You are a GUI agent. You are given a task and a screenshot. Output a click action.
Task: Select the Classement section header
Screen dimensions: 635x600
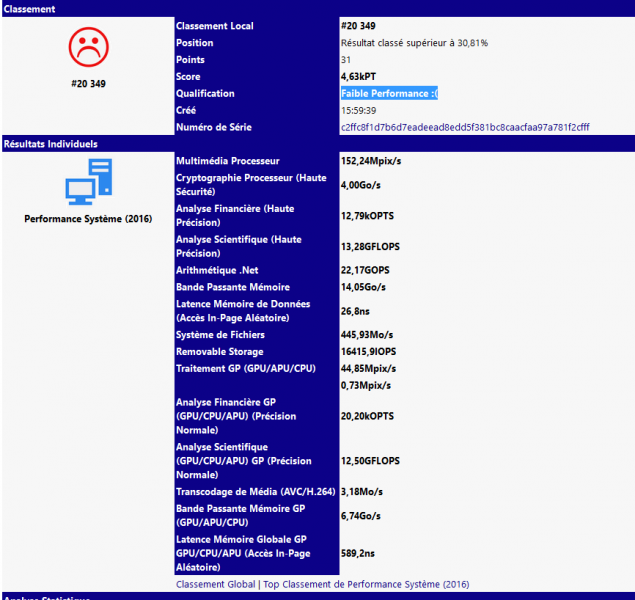click(30, 8)
